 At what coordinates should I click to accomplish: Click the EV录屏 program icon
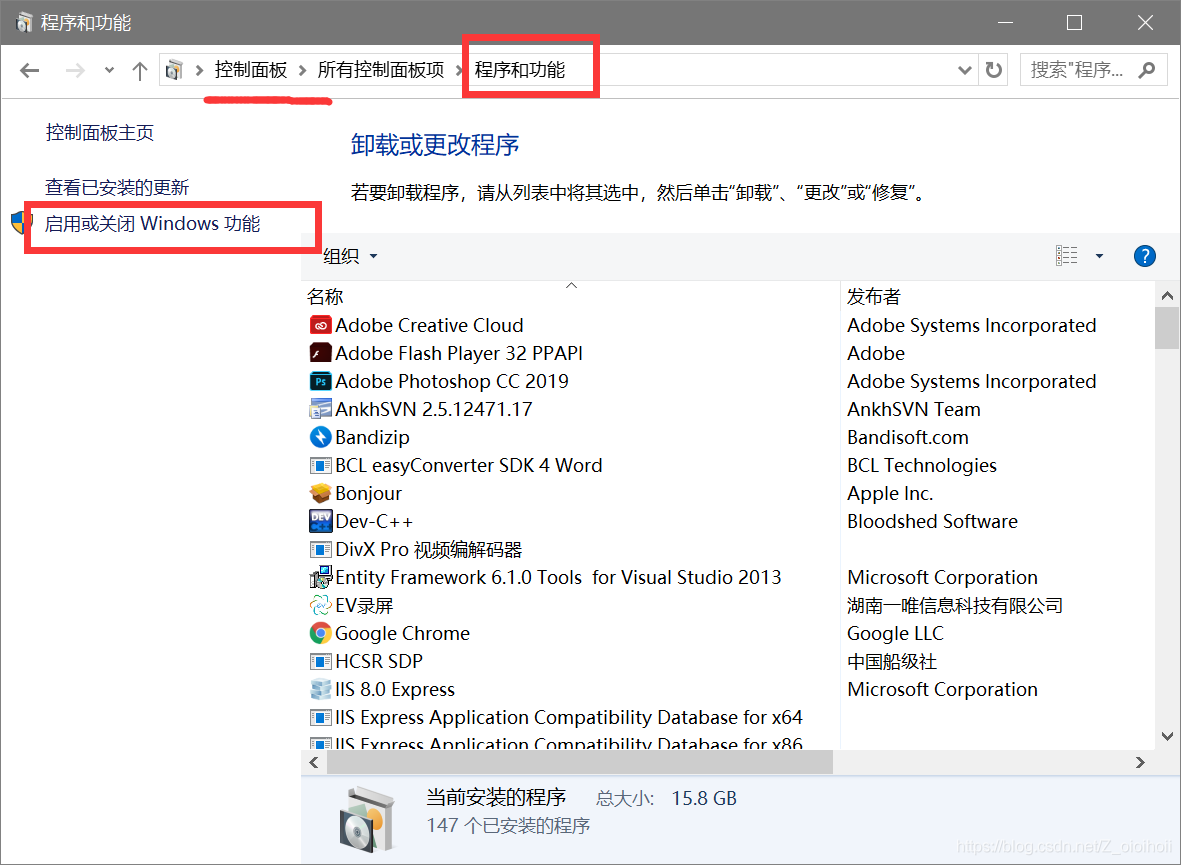pyautogui.click(x=321, y=605)
